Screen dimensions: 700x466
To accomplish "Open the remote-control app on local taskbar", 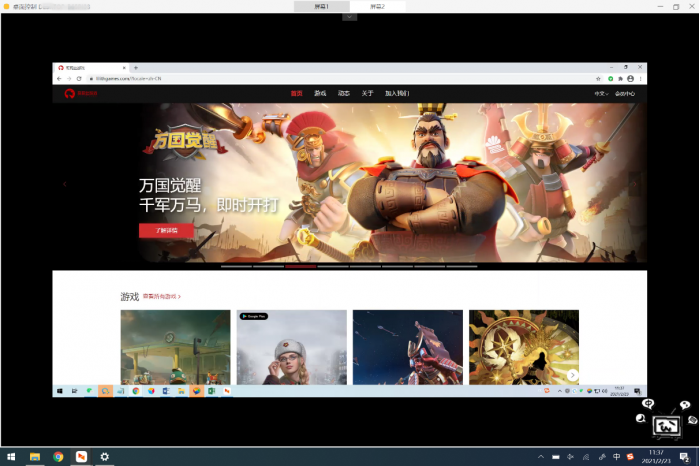I will click(x=81, y=457).
